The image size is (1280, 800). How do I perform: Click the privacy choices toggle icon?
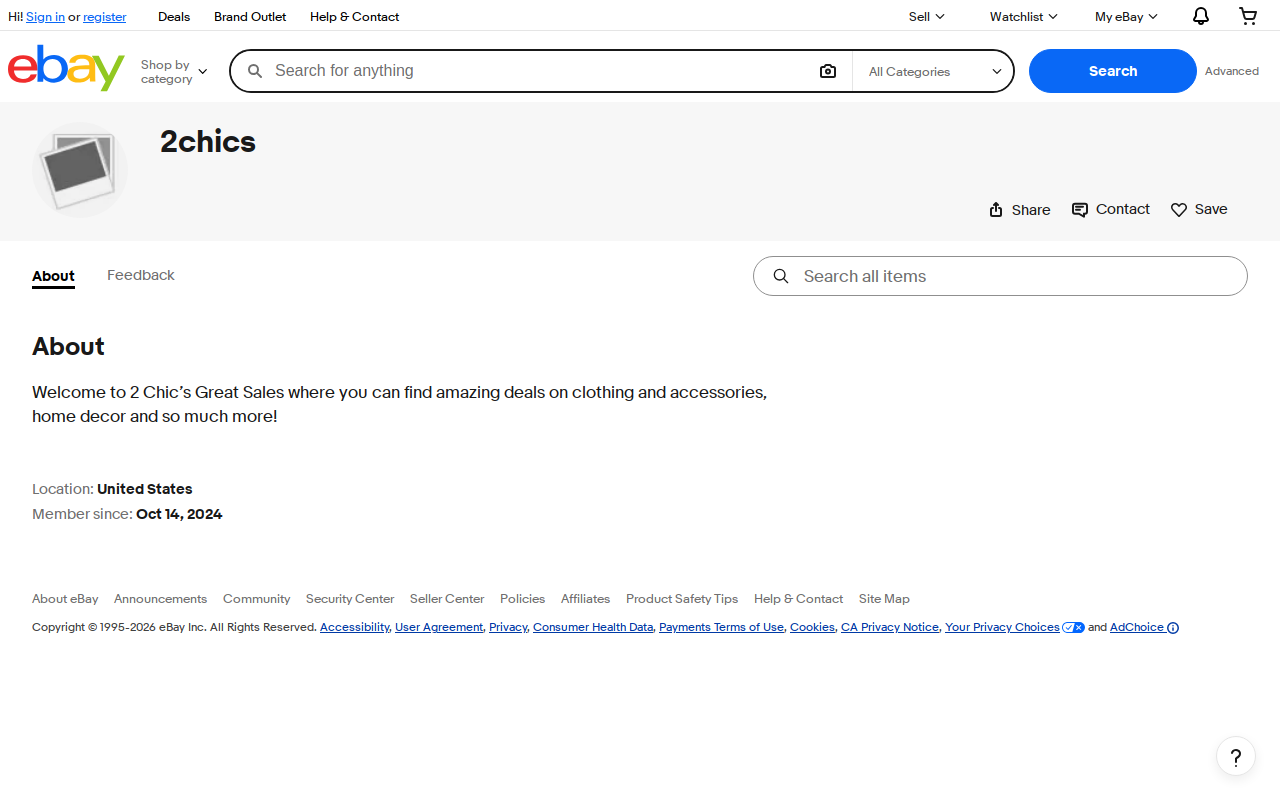click(1074, 628)
